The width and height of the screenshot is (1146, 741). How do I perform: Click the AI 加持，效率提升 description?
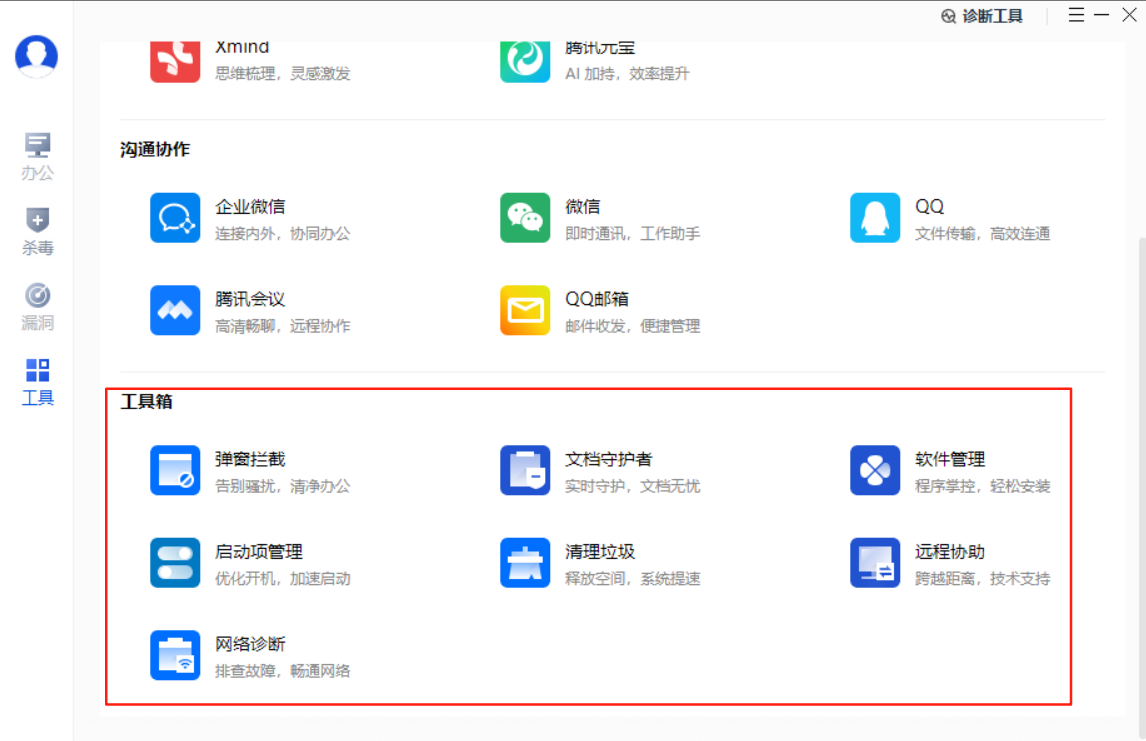(x=627, y=74)
